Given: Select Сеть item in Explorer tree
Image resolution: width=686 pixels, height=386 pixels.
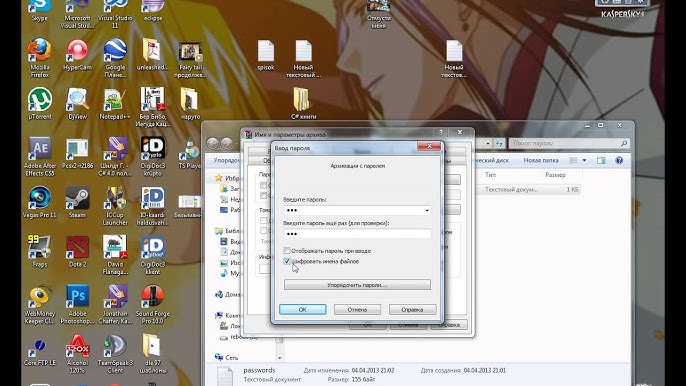Looking at the screenshot, I should (227, 358).
